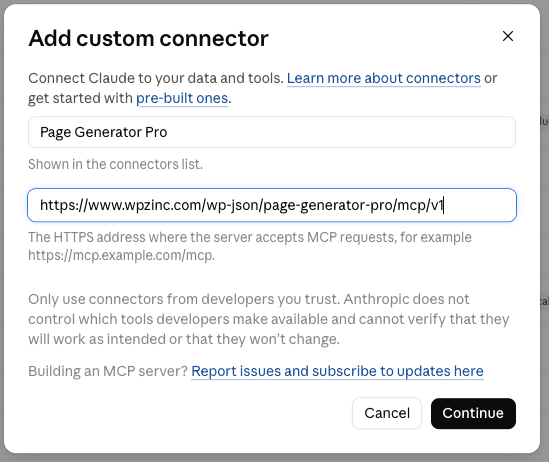The width and height of the screenshot is (549, 462).
Task: Follow the pre-built ones link
Action: click(182, 98)
